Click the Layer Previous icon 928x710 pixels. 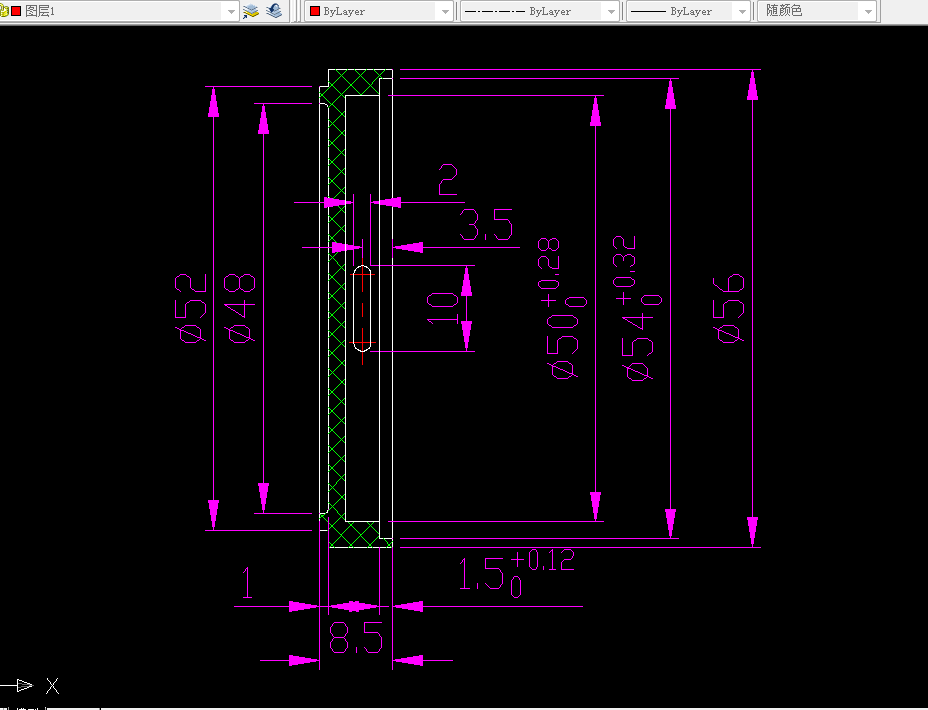(x=274, y=11)
